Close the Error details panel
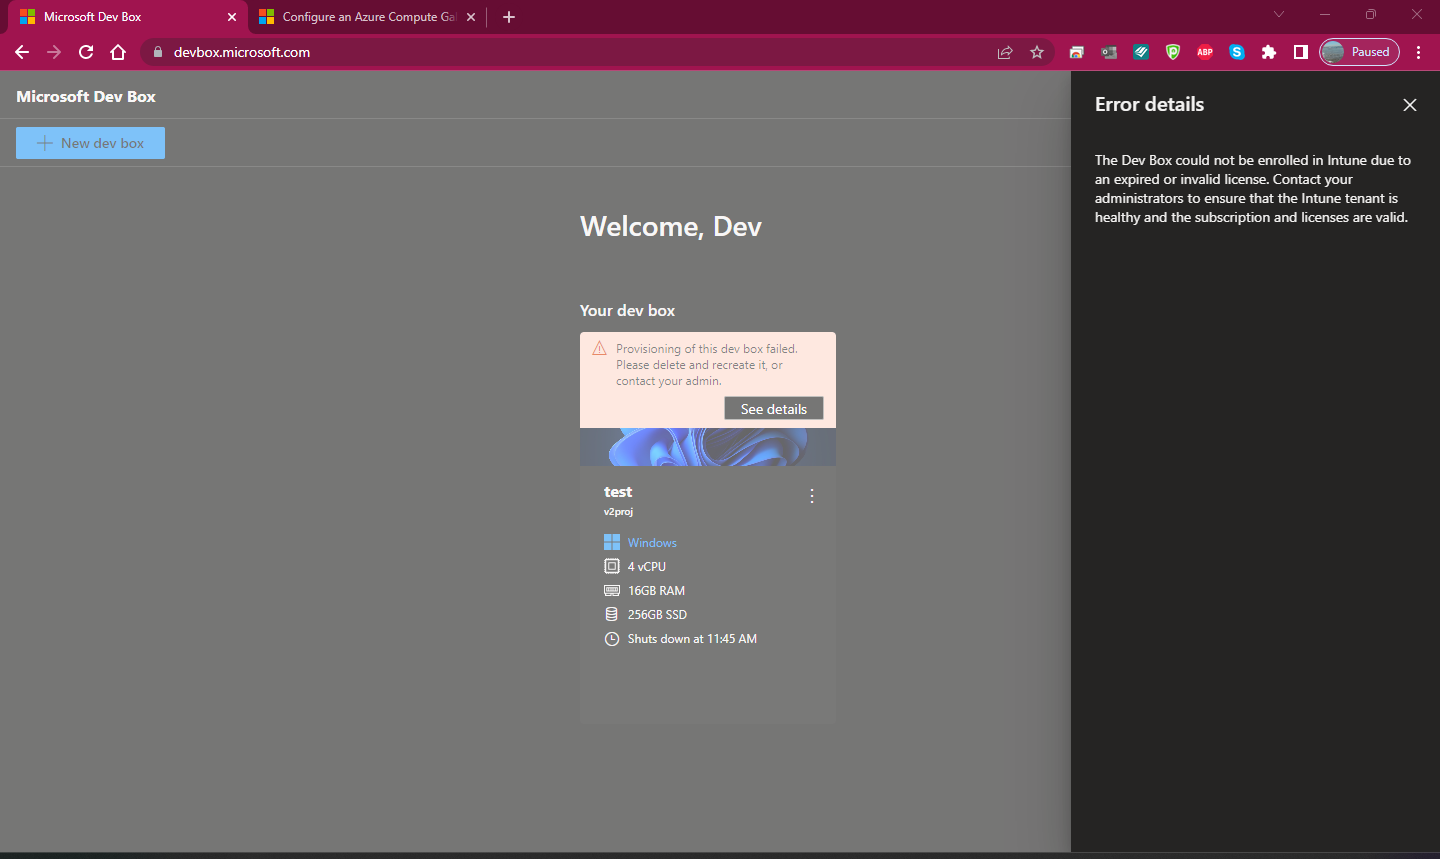 tap(1409, 105)
